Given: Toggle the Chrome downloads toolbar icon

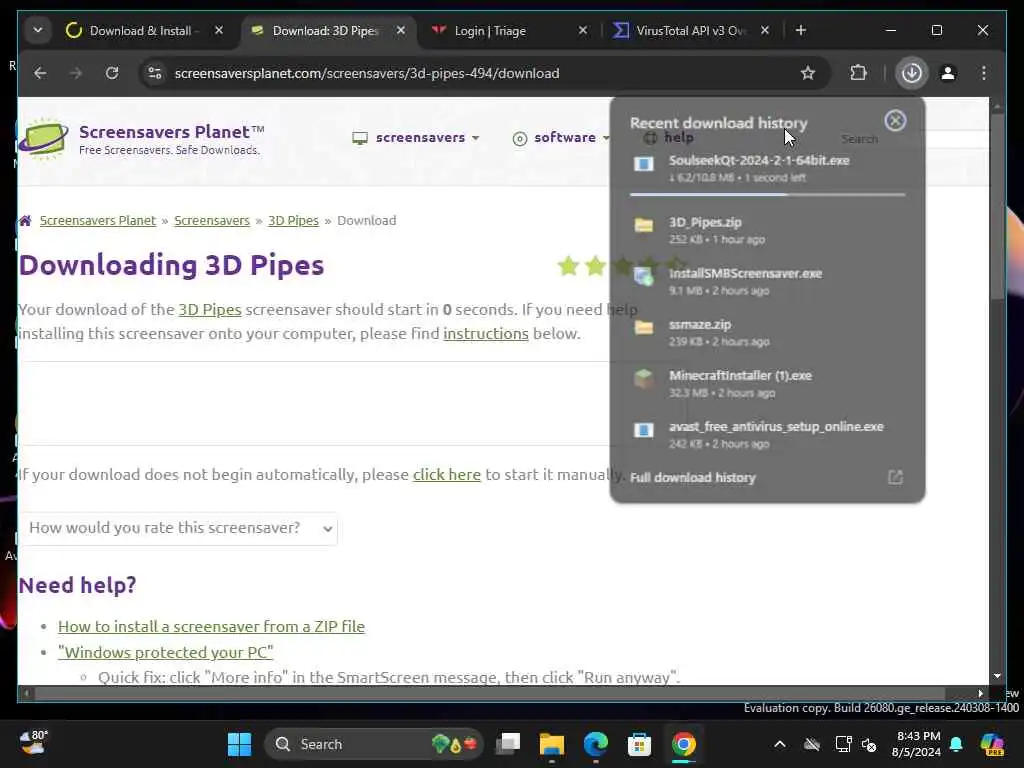Looking at the screenshot, I should (x=911, y=73).
